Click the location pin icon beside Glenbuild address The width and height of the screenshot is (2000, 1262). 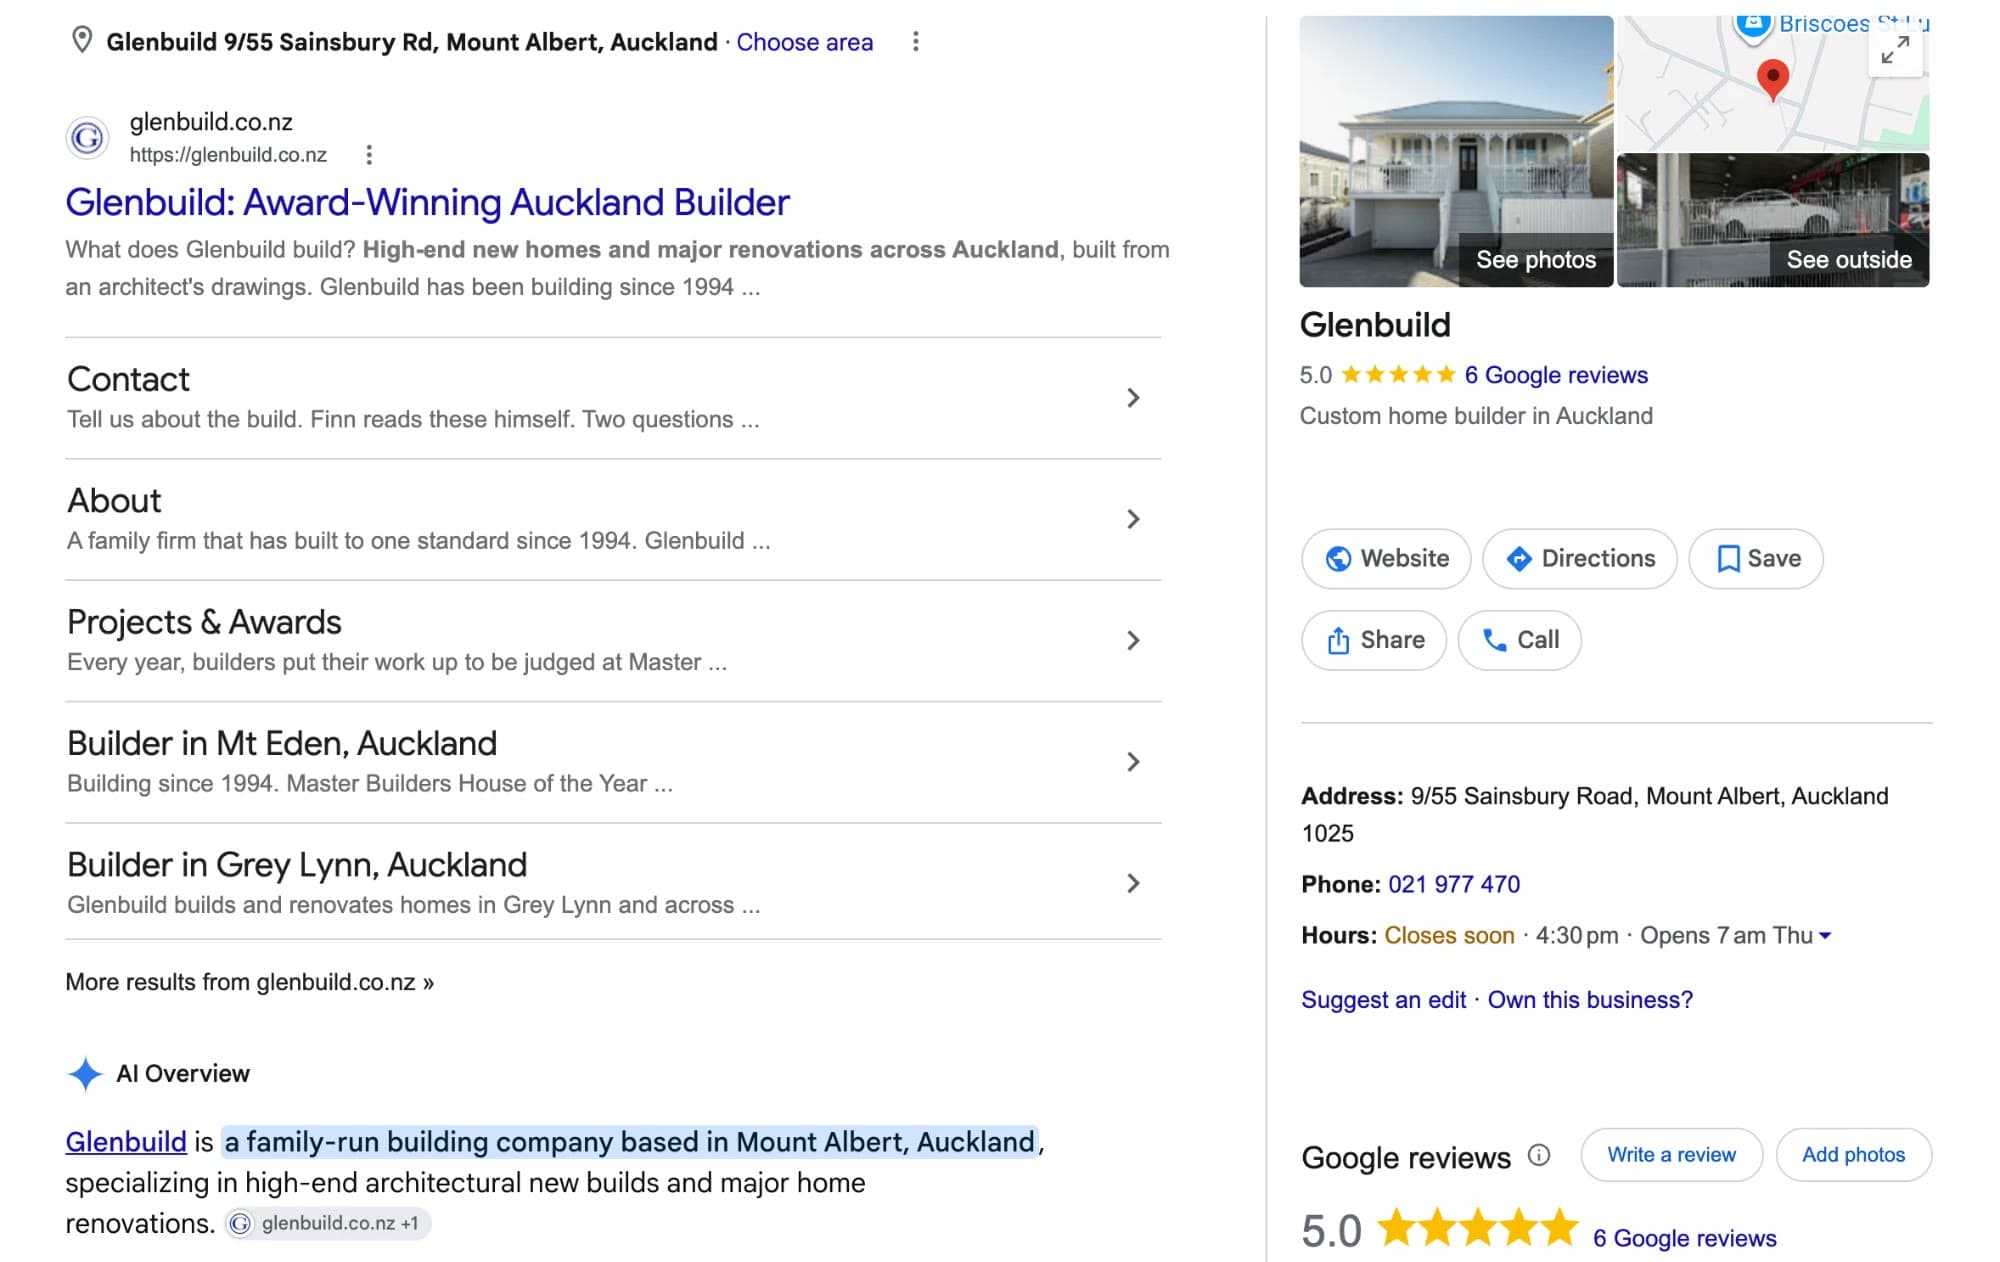coord(82,41)
